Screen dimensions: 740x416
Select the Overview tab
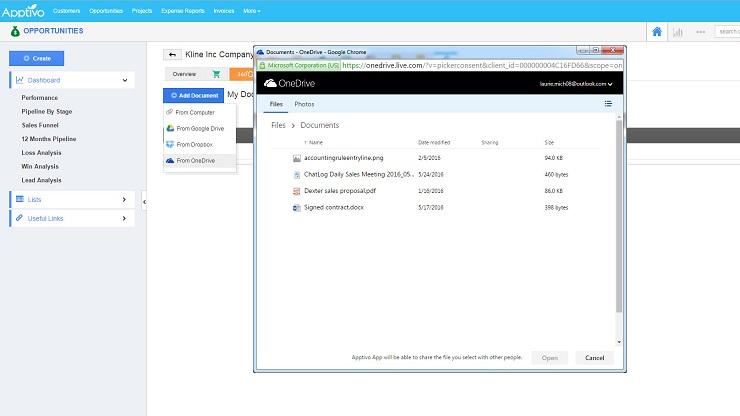(x=184, y=74)
